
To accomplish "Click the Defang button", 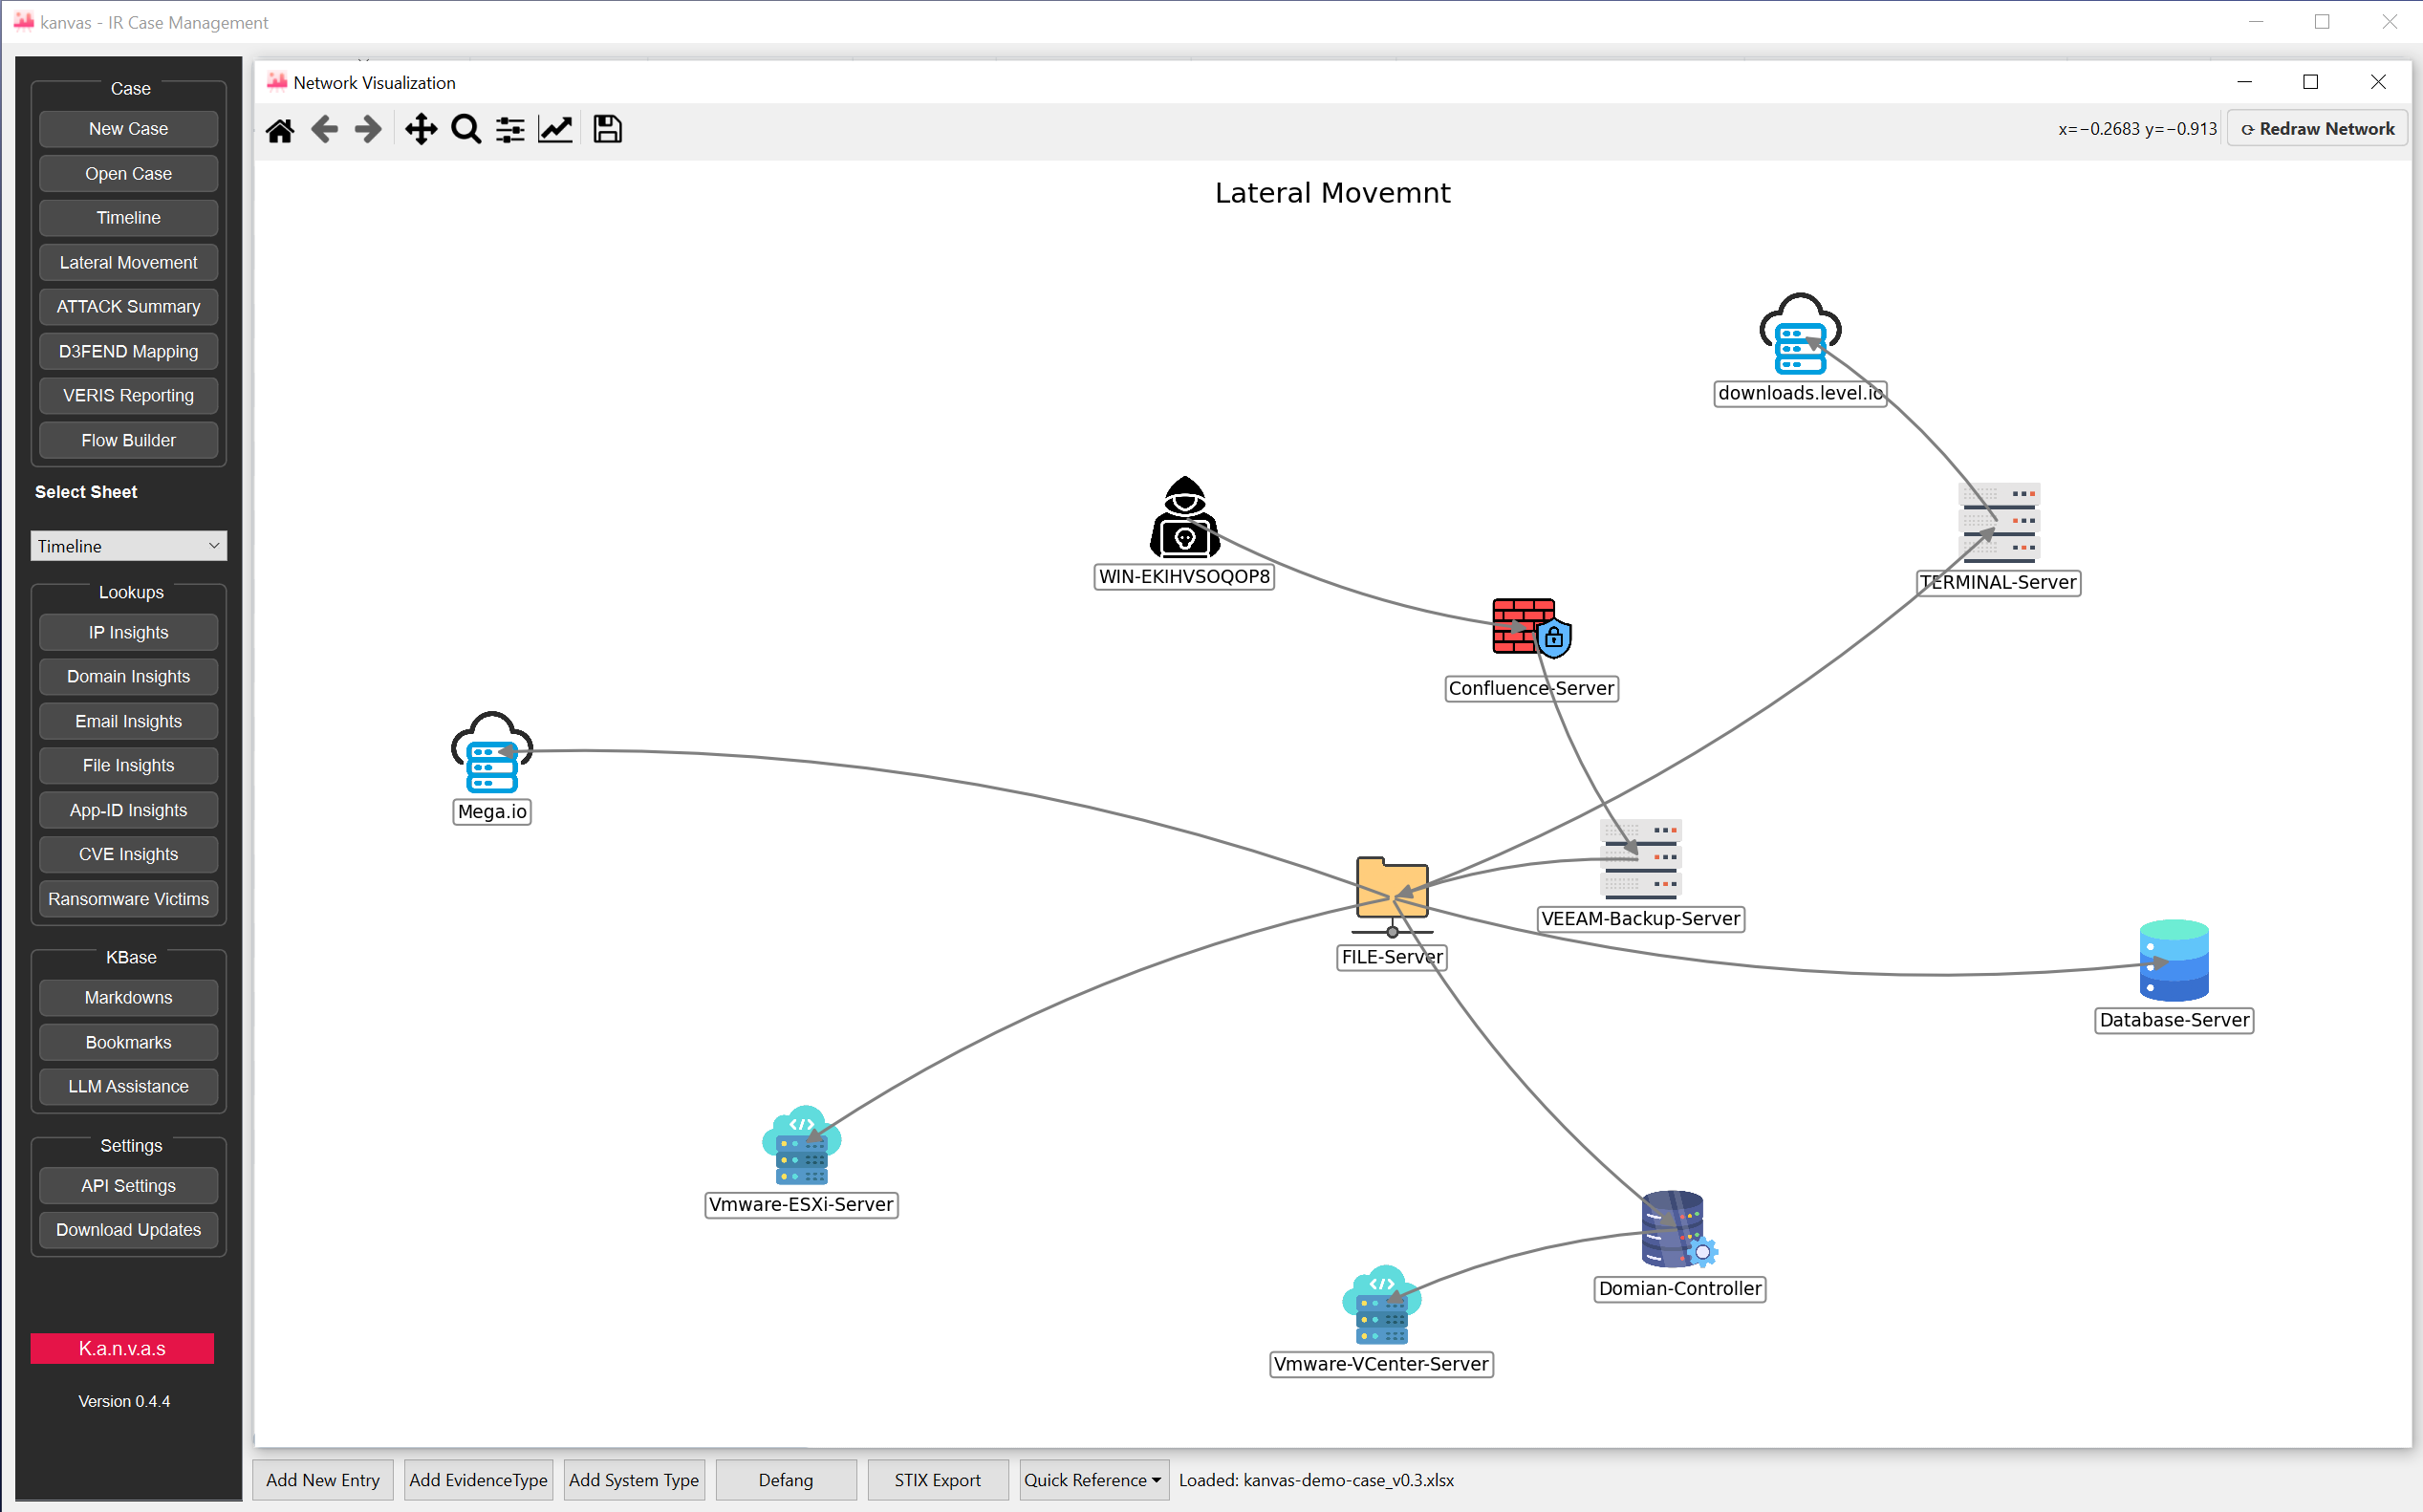I will coord(785,1480).
